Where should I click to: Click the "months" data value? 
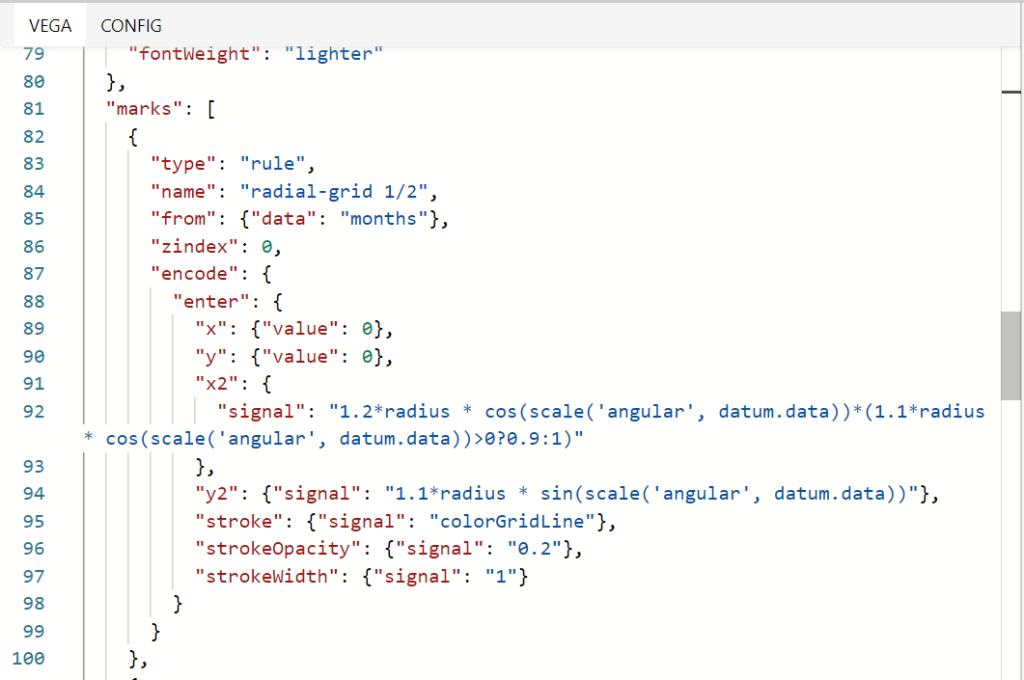[x=388, y=218]
